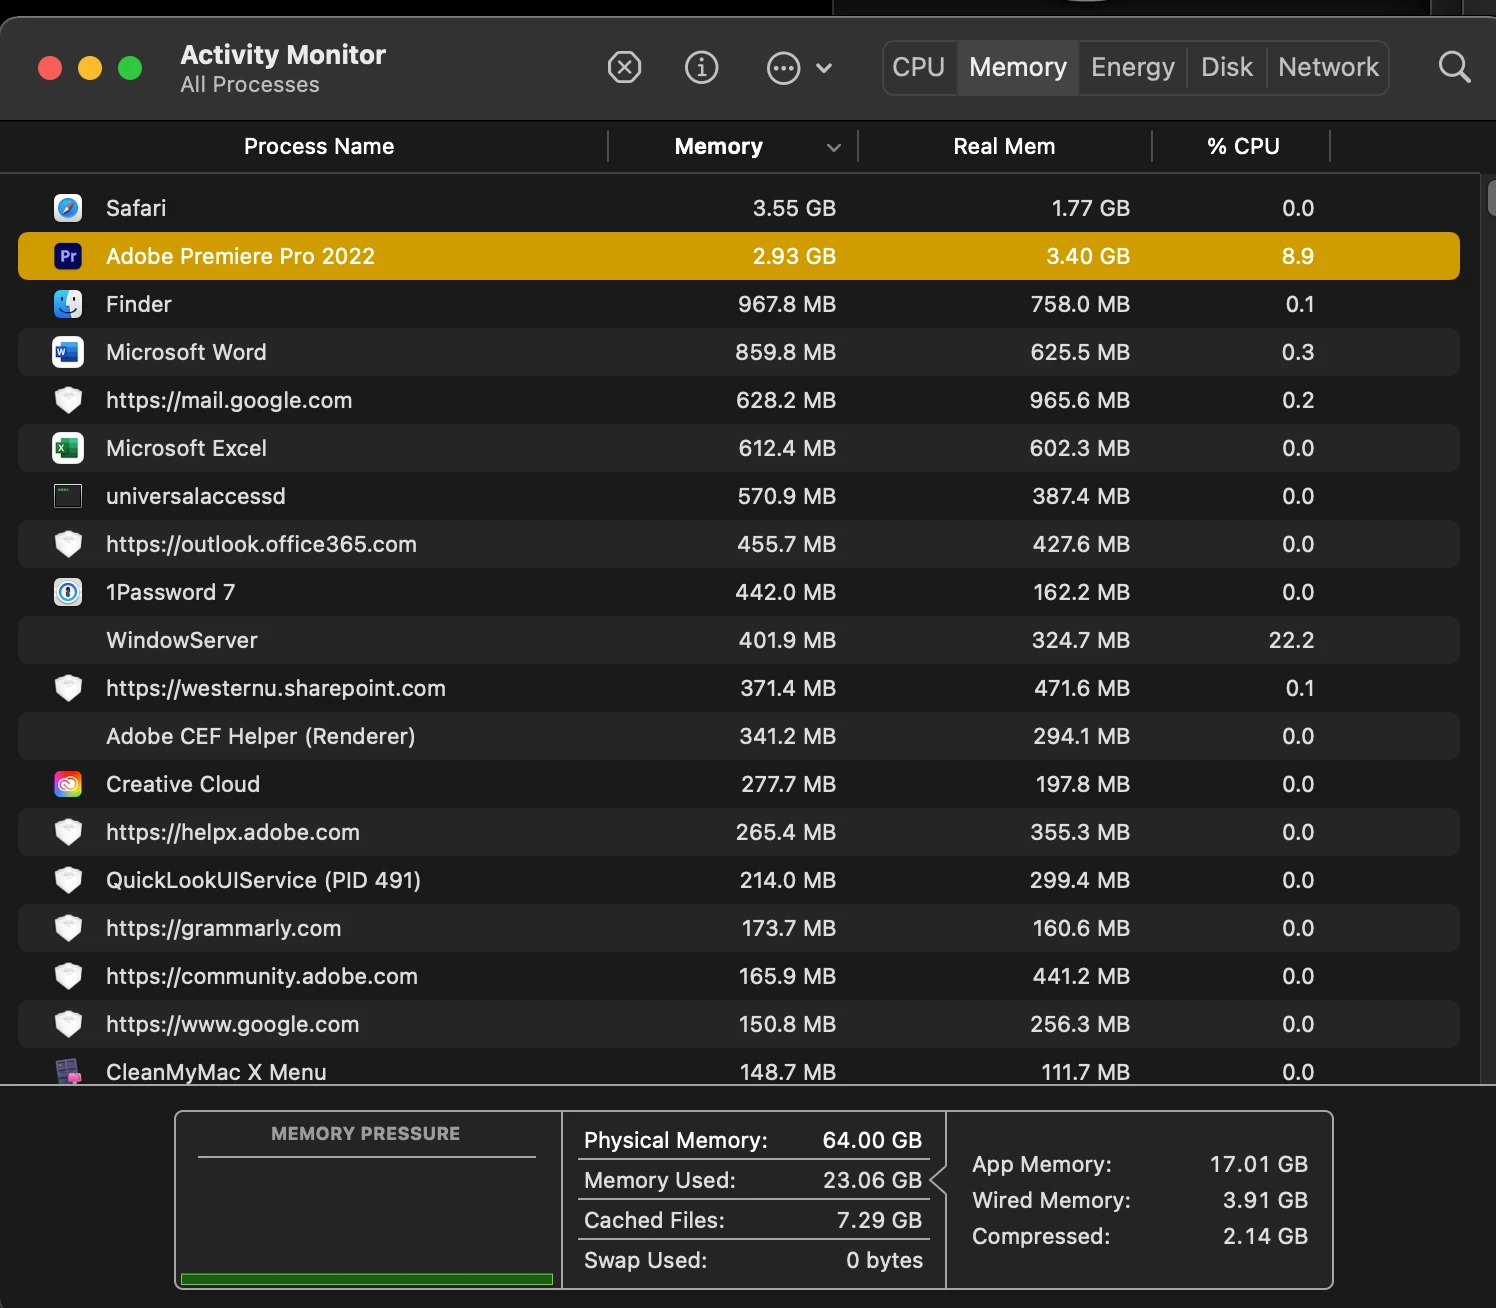Screen dimensions: 1496x1308
Task: Select the Microsoft Excel process name
Action: [x=186, y=448]
